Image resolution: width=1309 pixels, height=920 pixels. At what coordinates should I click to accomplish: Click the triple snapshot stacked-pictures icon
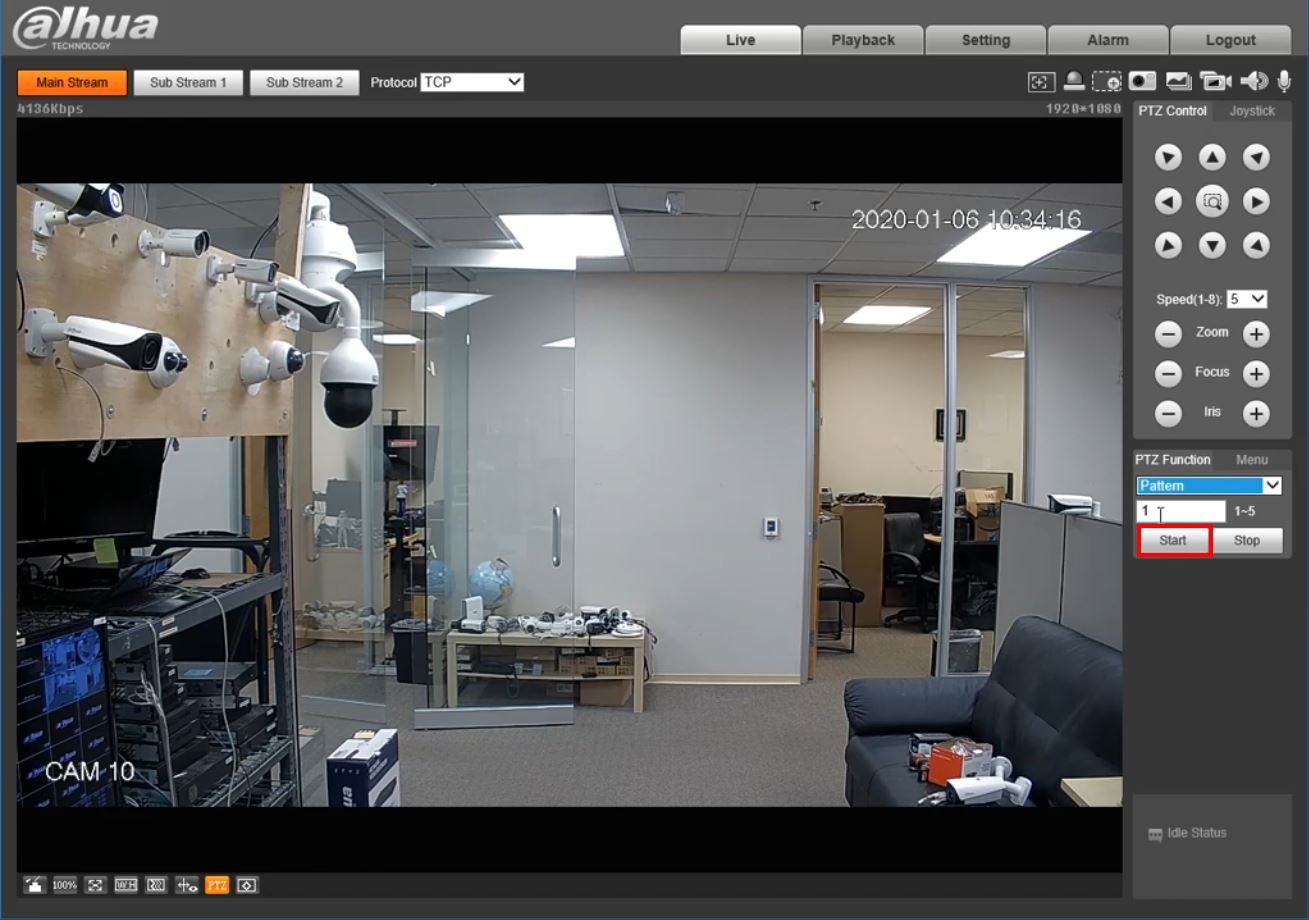(1178, 82)
